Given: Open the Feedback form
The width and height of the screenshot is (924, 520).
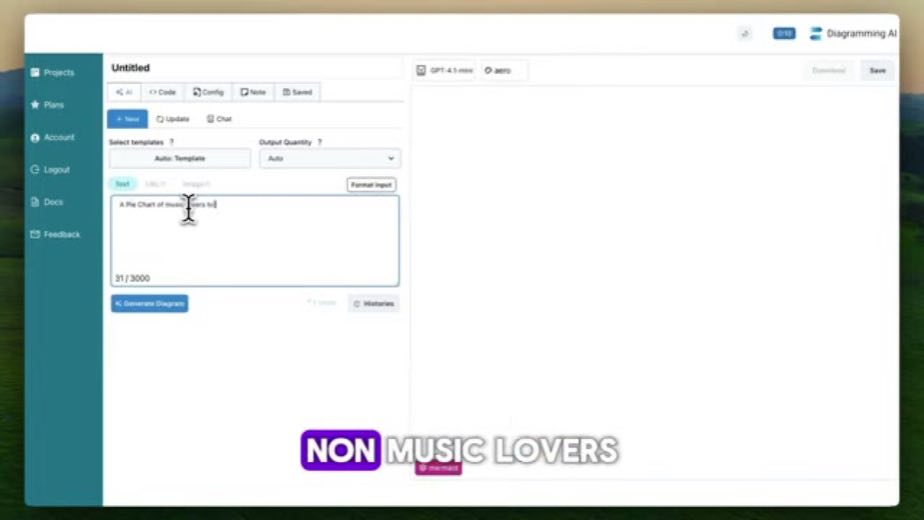Looking at the screenshot, I should [x=55, y=235].
